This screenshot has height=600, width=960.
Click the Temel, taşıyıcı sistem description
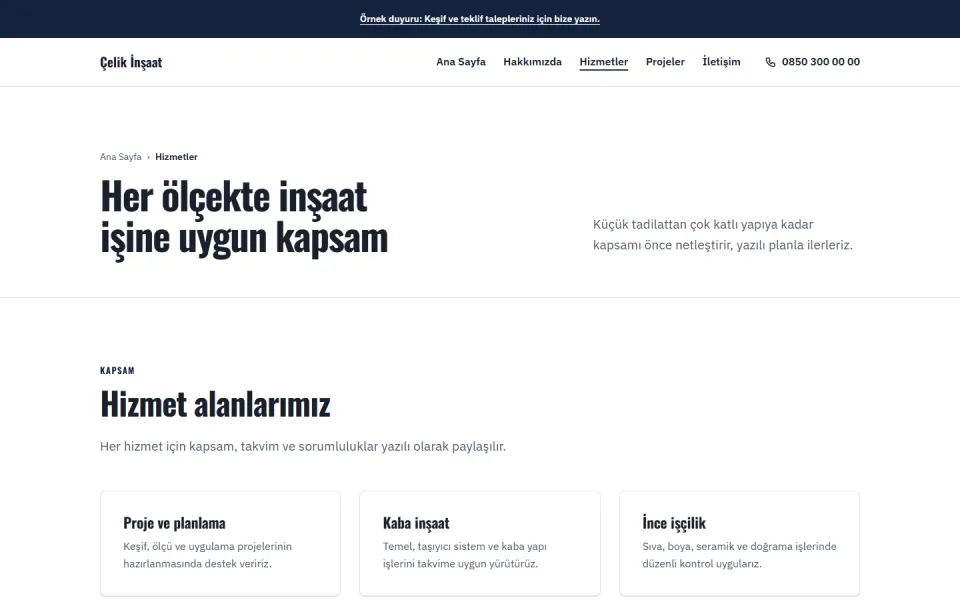[x=465, y=555]
